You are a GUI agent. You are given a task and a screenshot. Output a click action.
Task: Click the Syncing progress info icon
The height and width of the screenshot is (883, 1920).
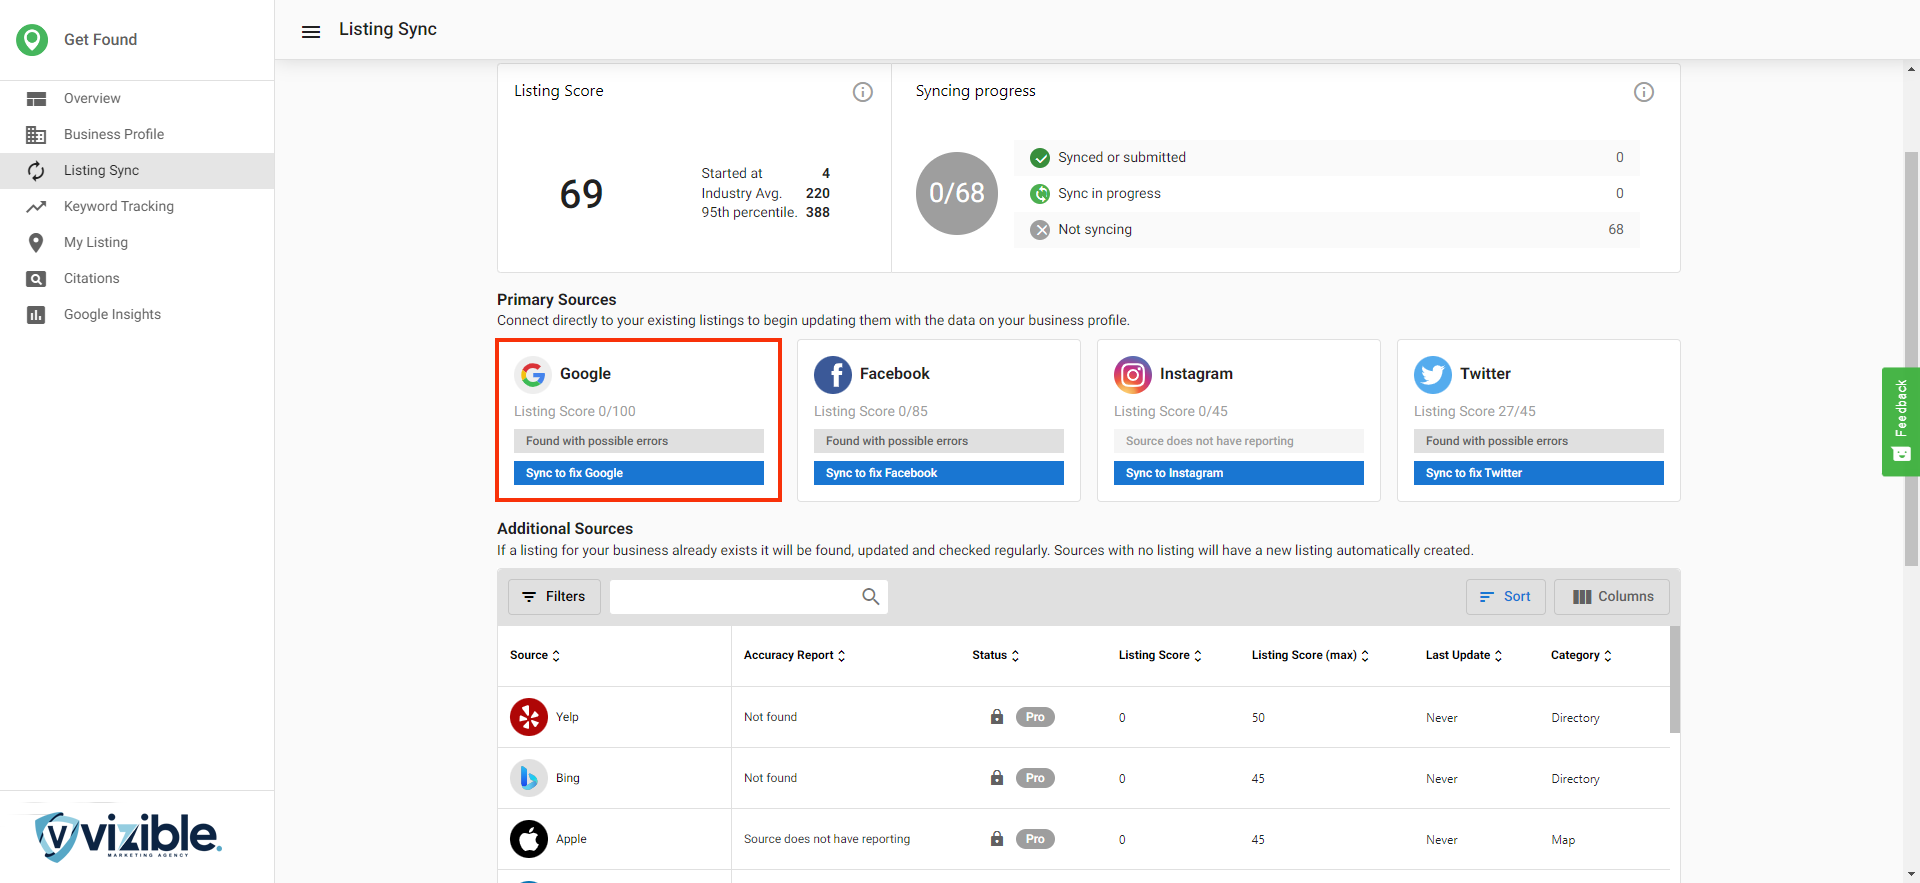click(x=1643, y=92)
